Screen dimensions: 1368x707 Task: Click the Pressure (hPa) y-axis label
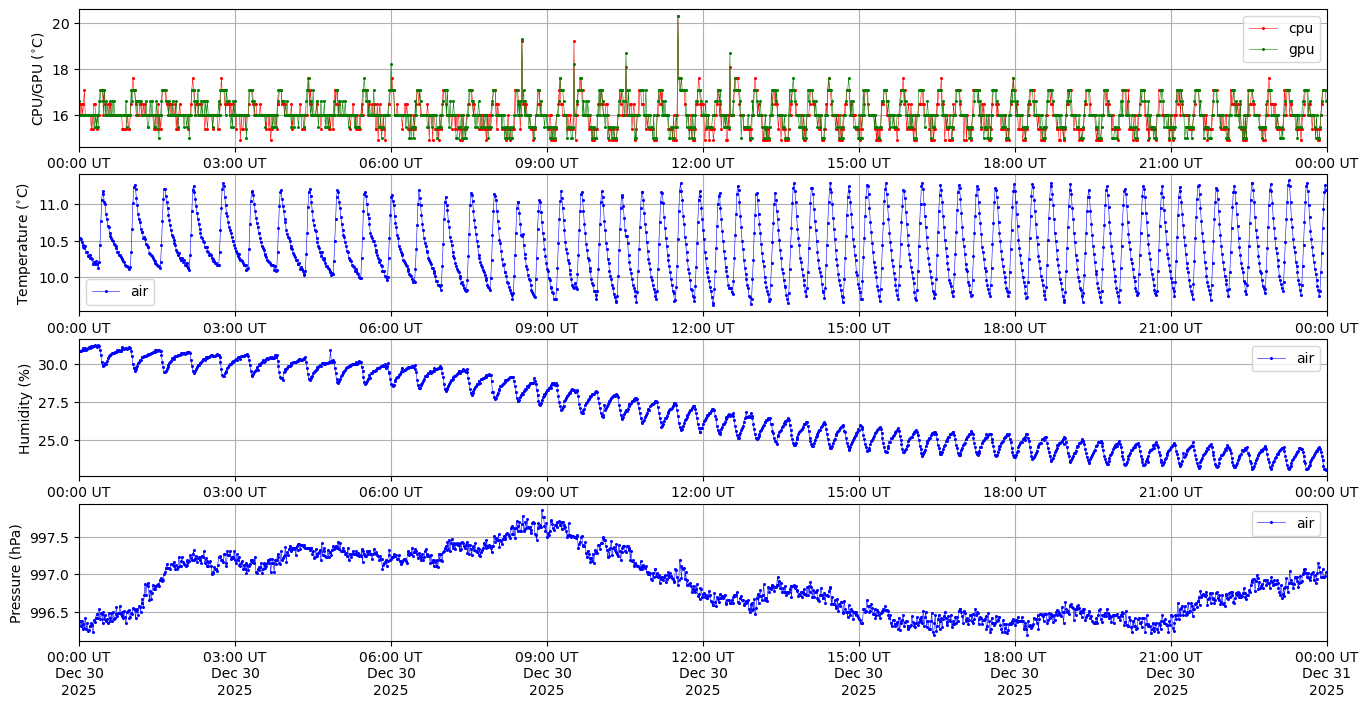16,573
